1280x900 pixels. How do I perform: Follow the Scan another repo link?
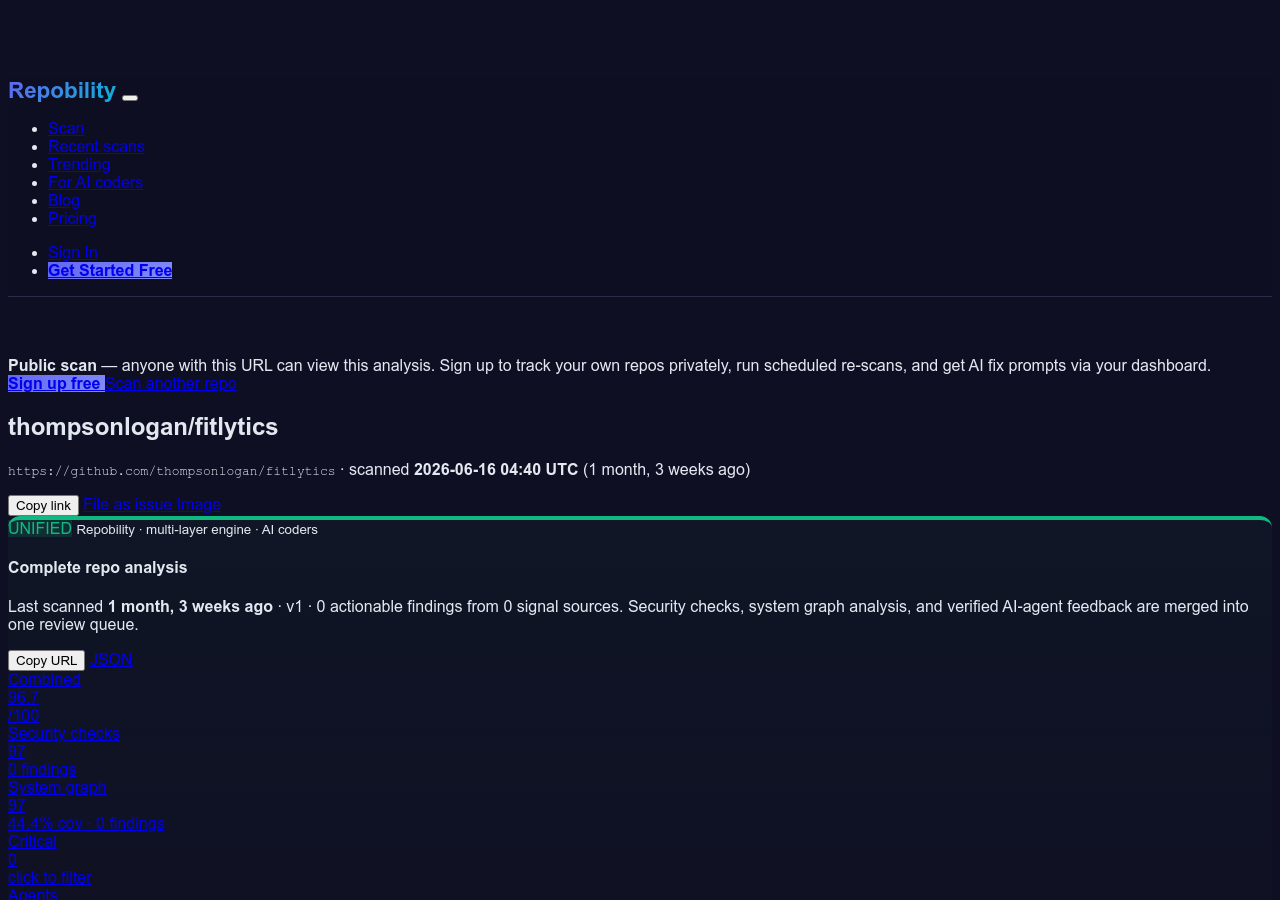point(171,383)
